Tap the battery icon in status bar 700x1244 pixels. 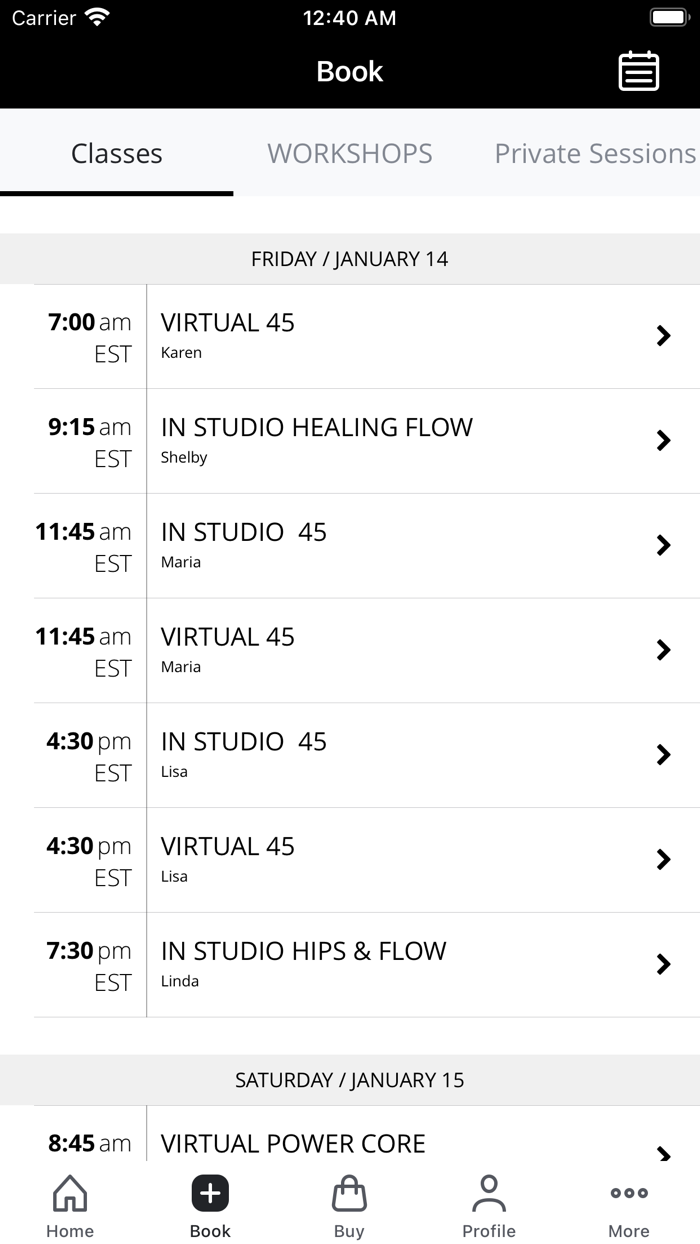click(x=668, y=16)
